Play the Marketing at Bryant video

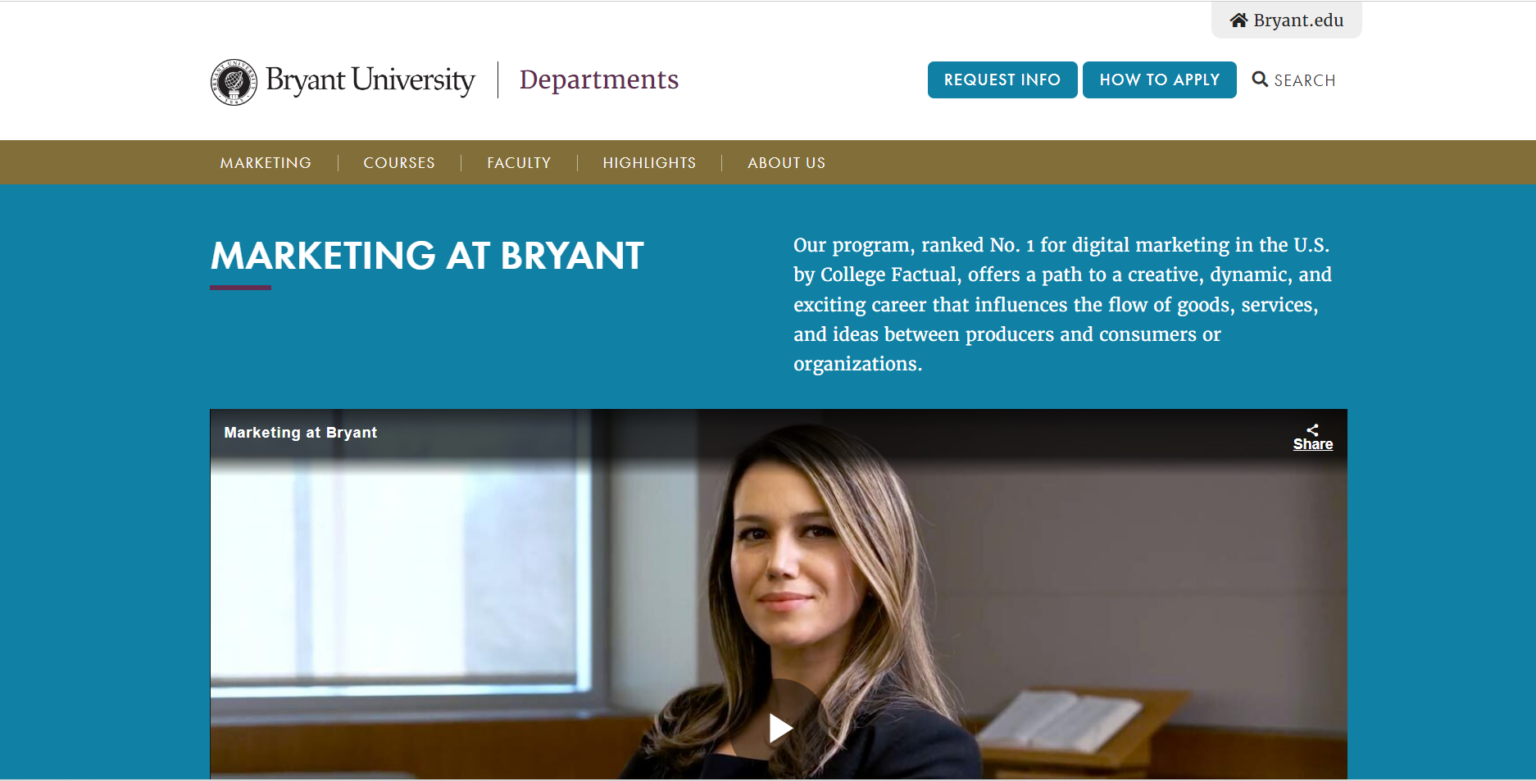(x=779, y=727)
